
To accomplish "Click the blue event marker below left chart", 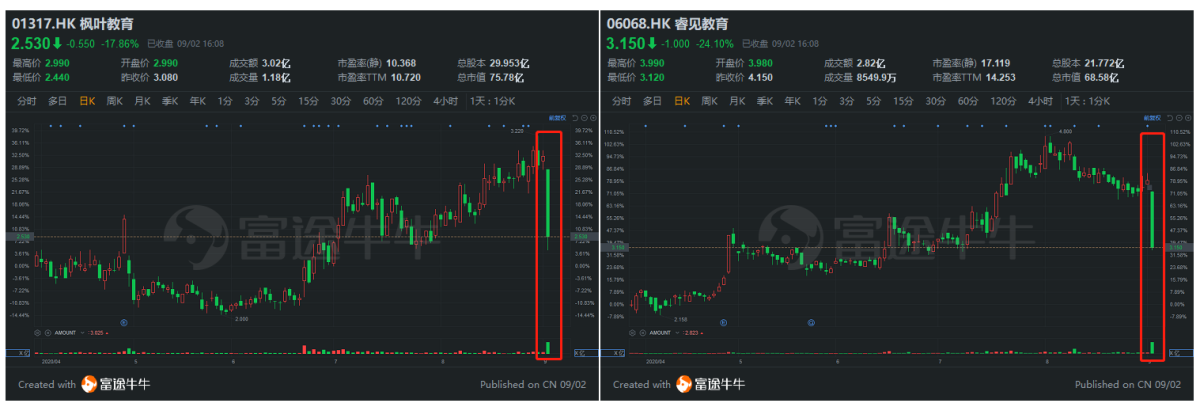I will tap(124, 323).
